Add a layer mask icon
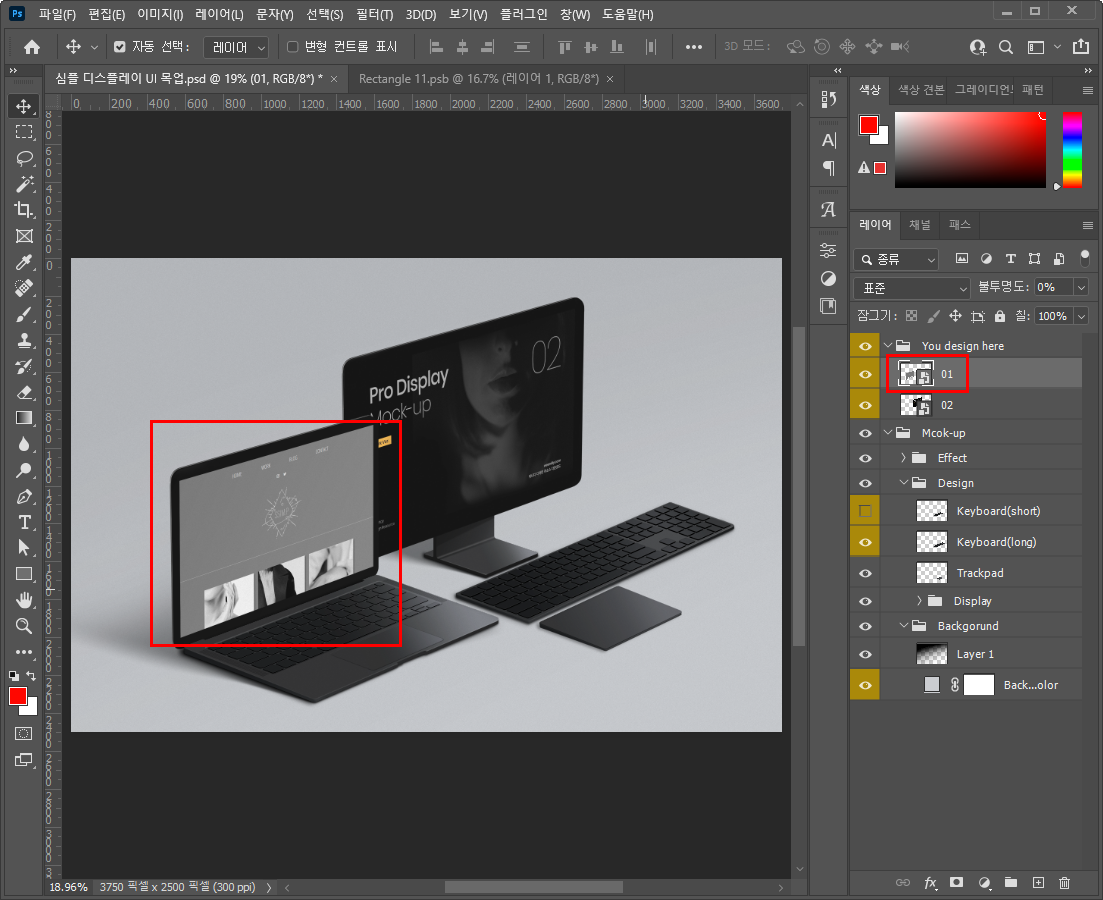The image size is (1103, 900). click(957, 882)
